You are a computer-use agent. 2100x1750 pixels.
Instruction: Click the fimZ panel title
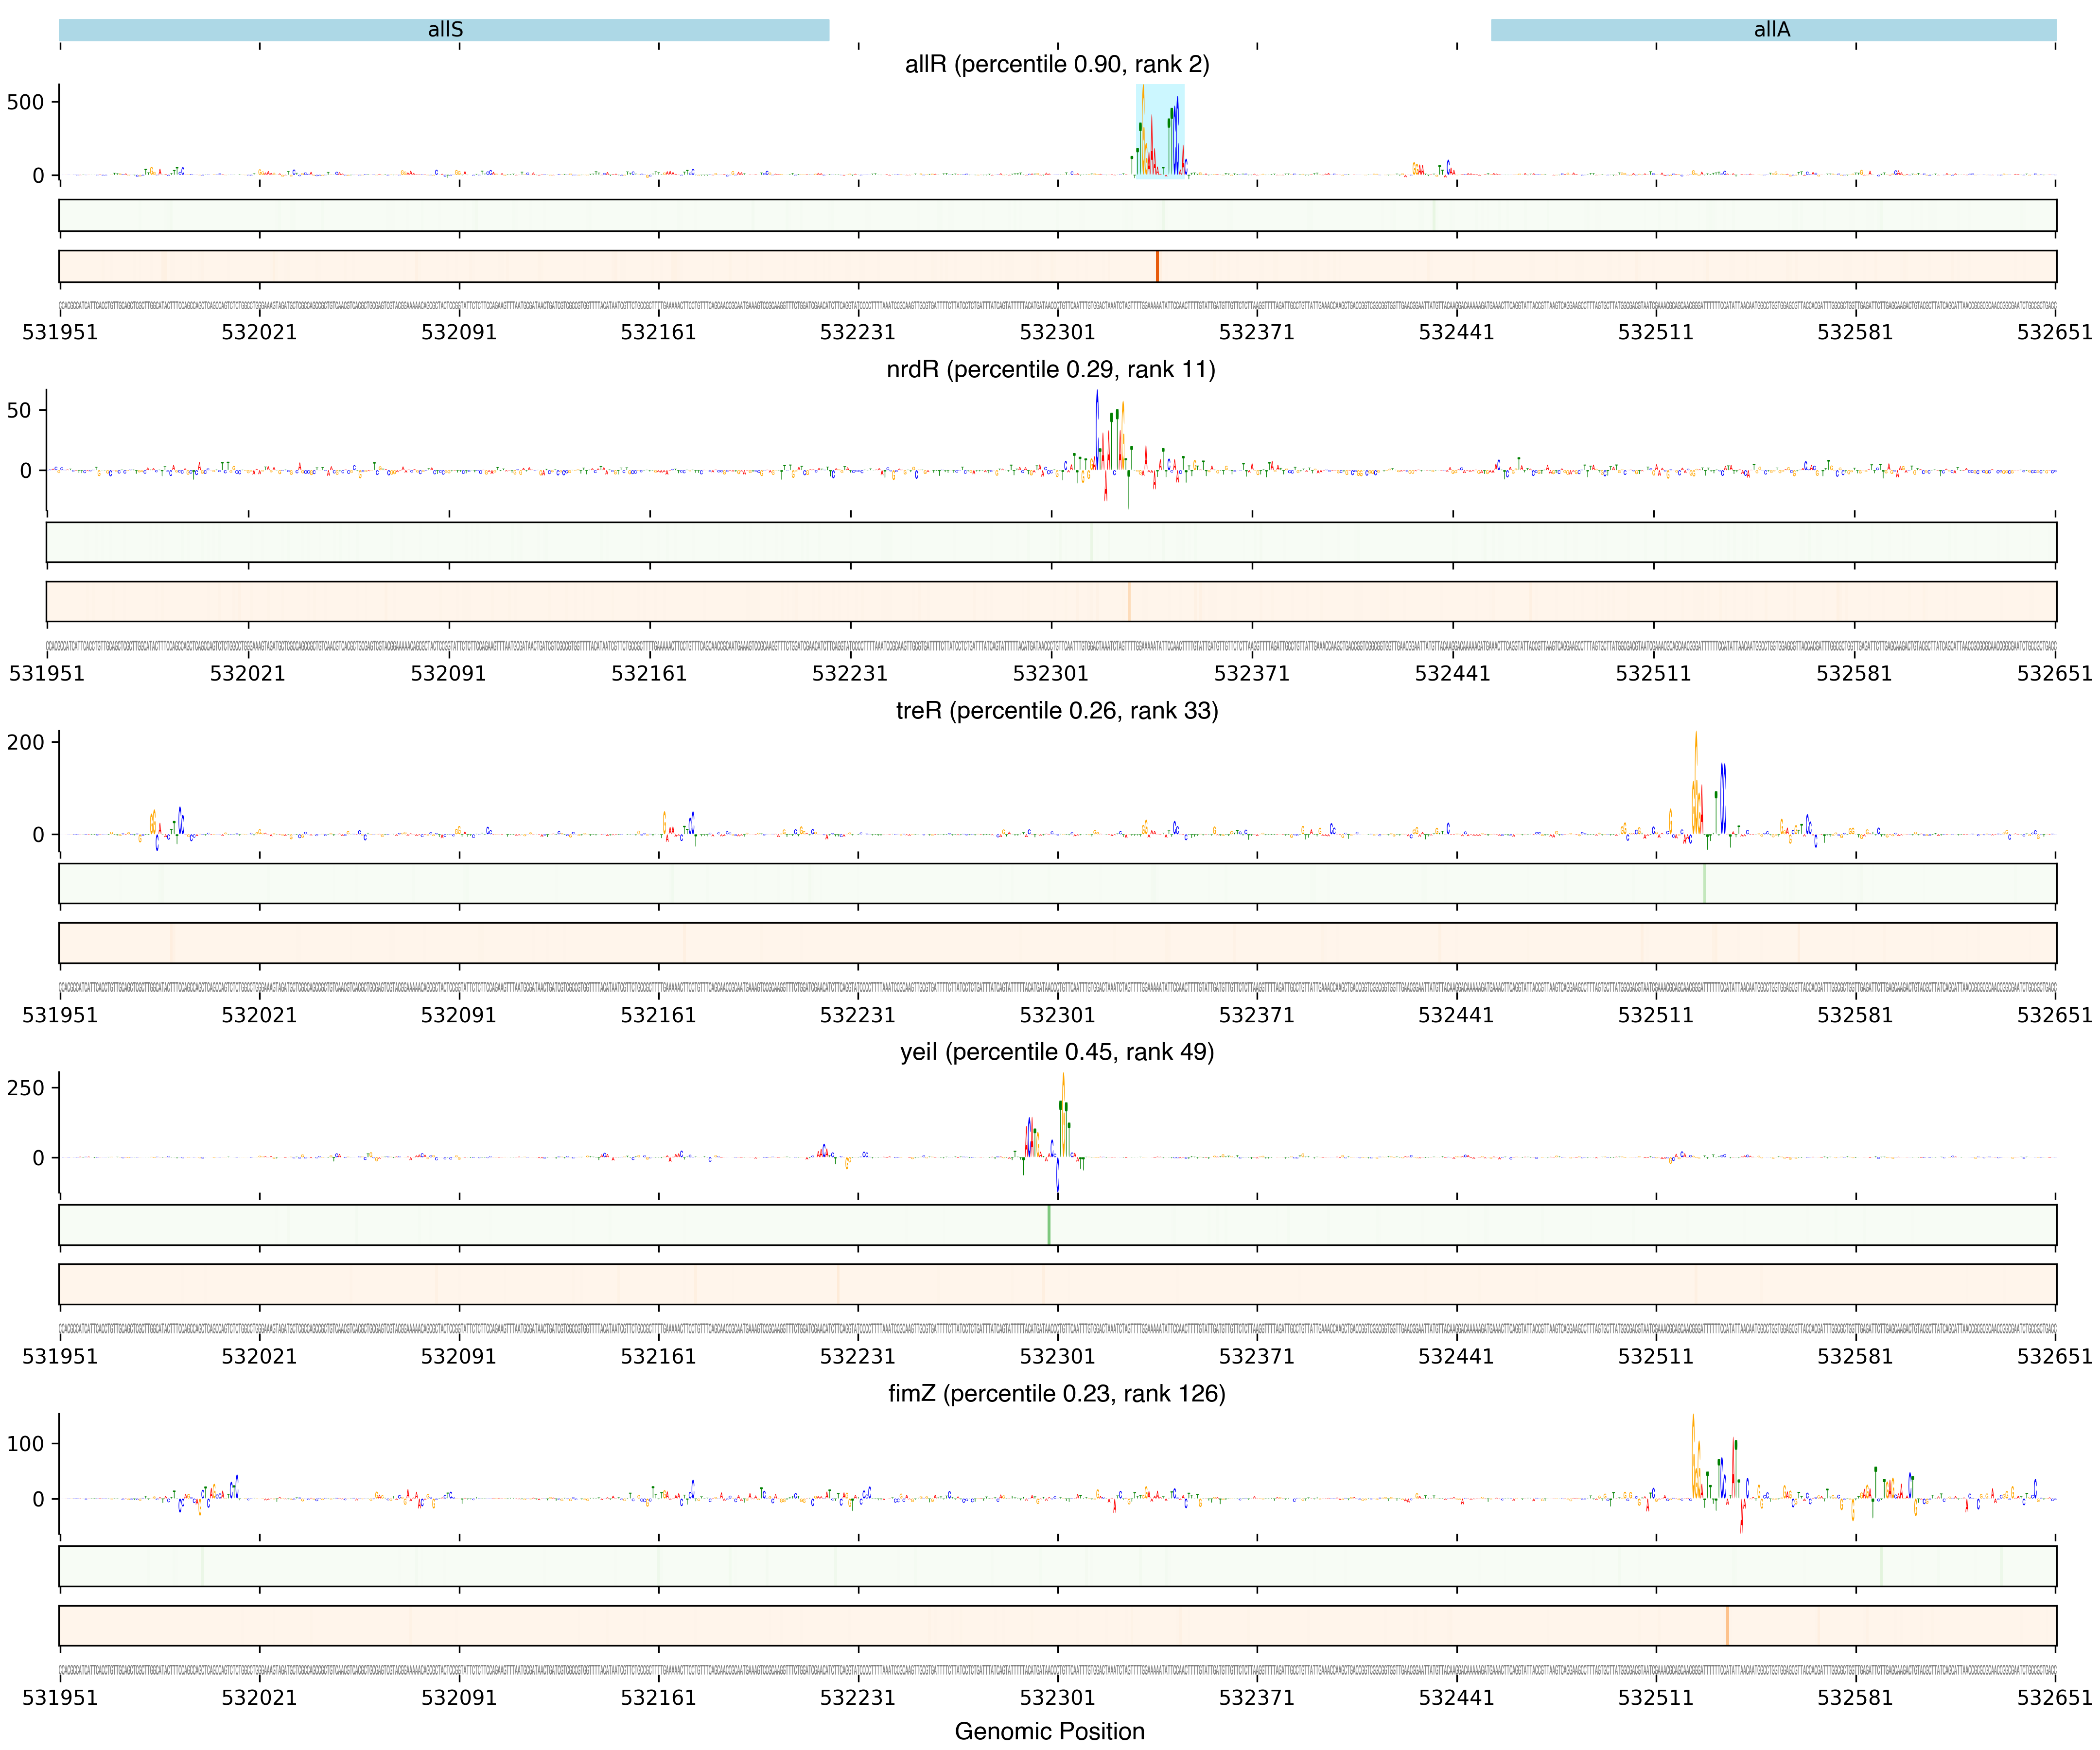[1057, 1394]
